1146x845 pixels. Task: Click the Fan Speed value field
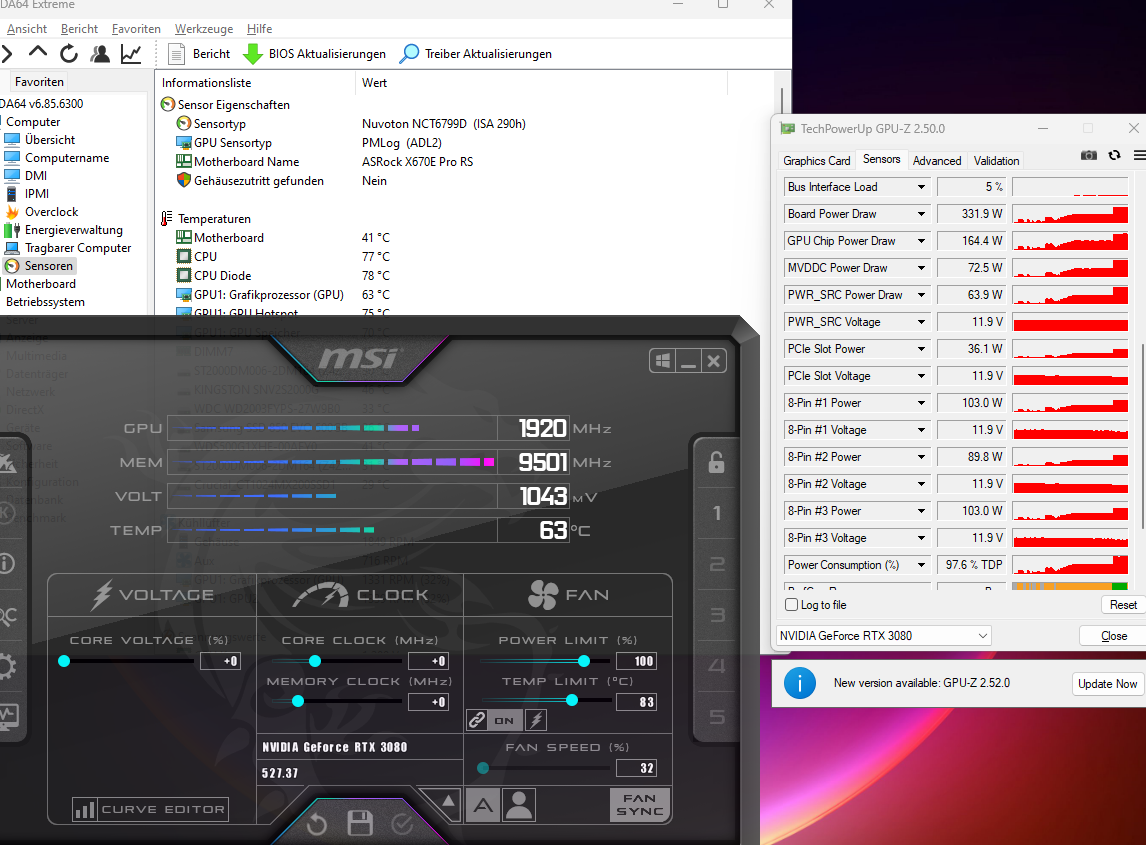[x=636, y=768]
